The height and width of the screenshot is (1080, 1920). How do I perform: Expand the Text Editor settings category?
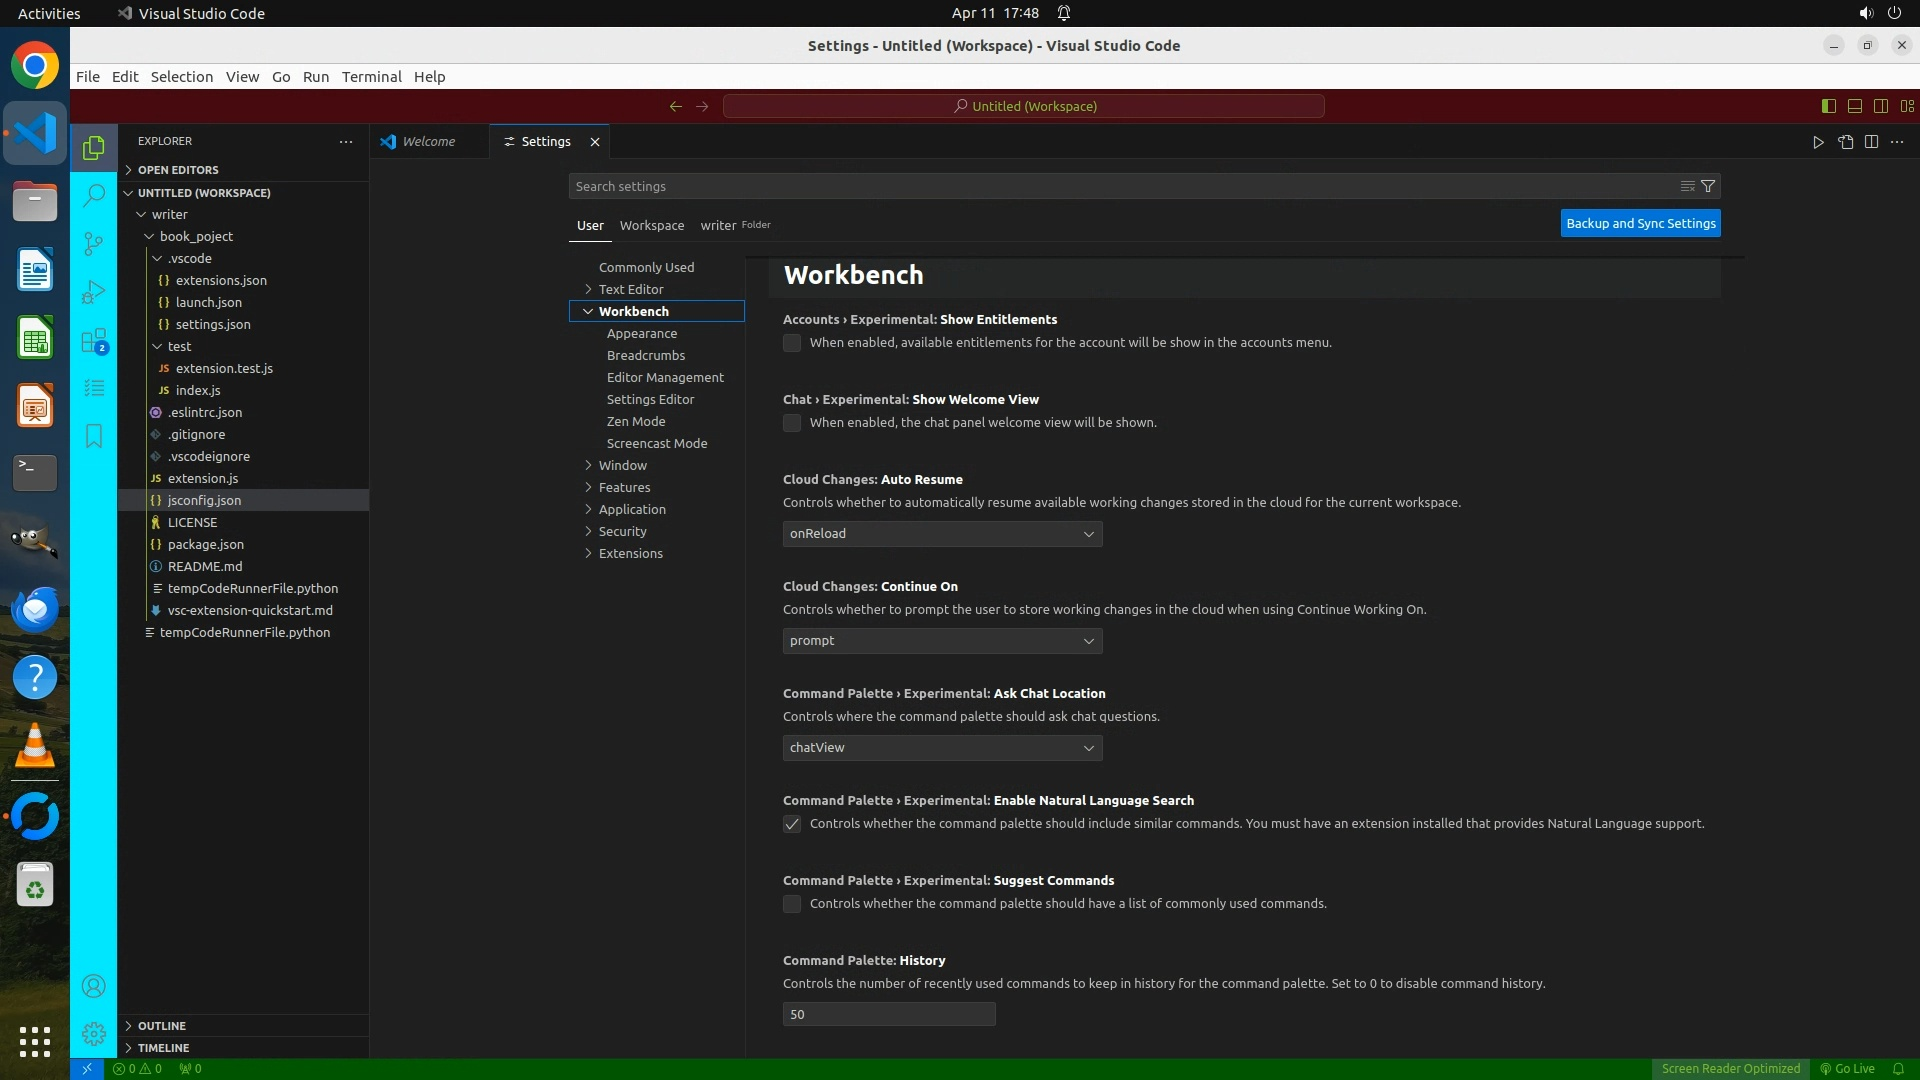630,289
